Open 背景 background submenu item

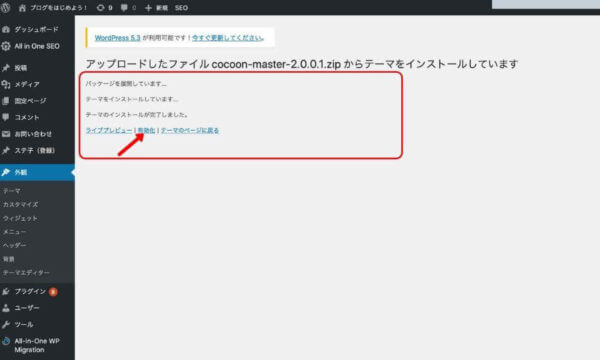click(x=9, y=259)
